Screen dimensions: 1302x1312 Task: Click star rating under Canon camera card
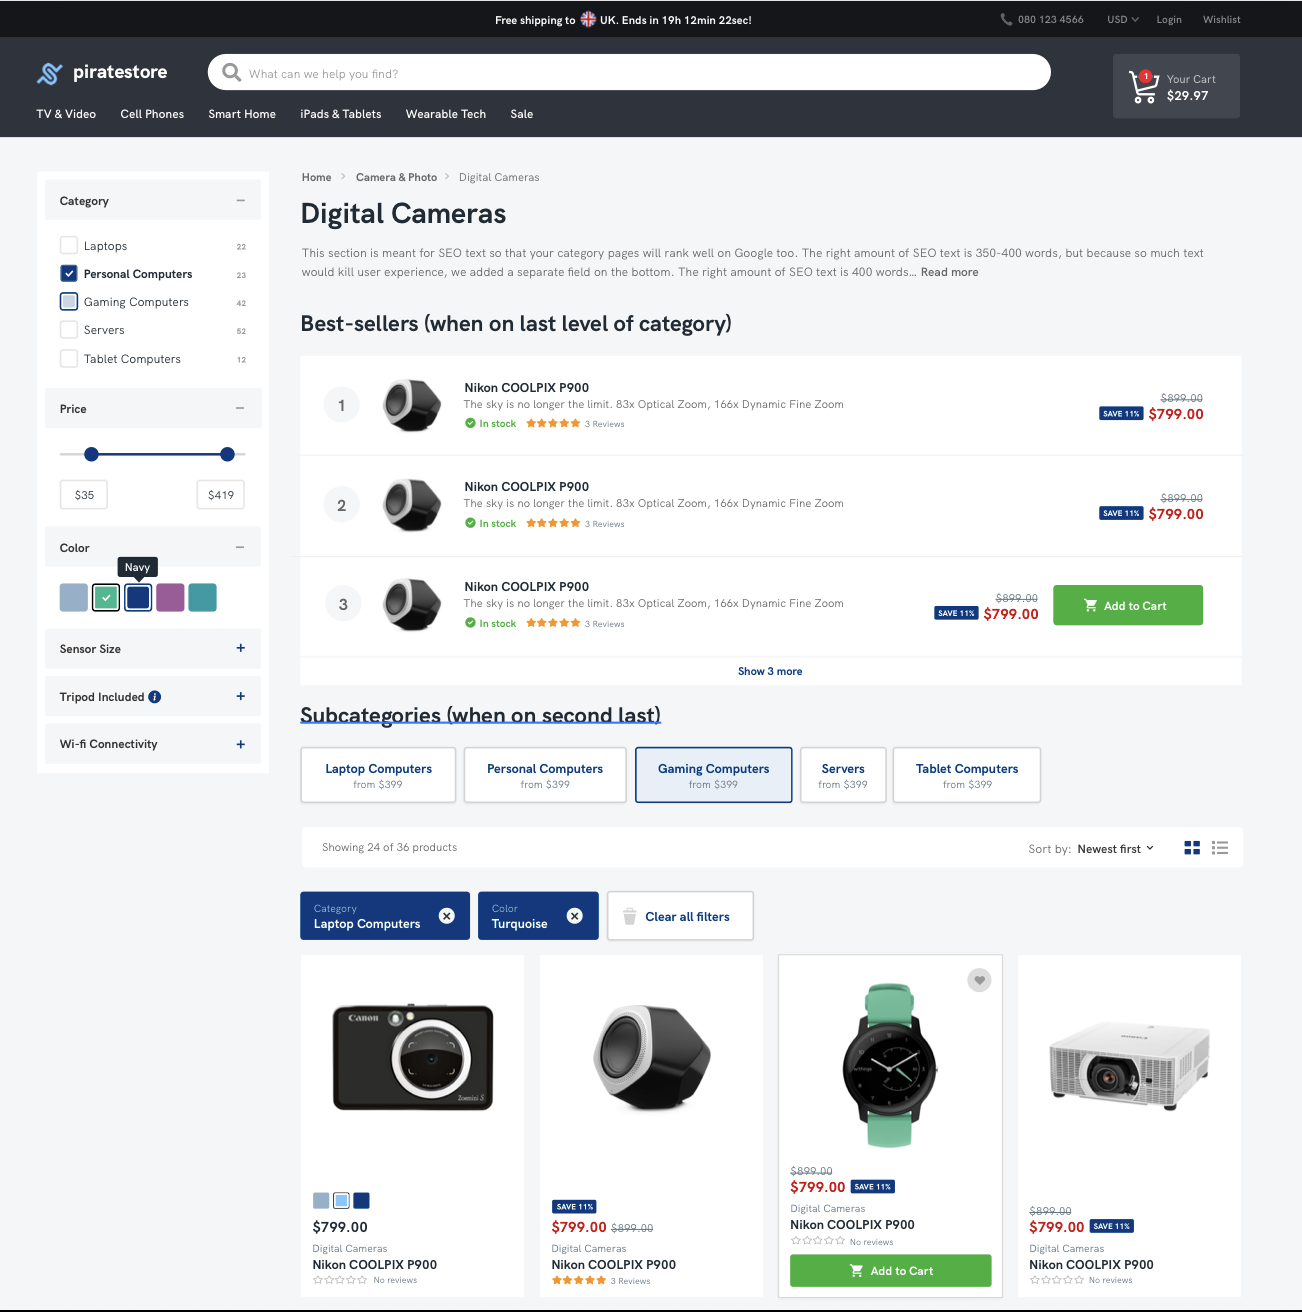tap(340, 1280)
